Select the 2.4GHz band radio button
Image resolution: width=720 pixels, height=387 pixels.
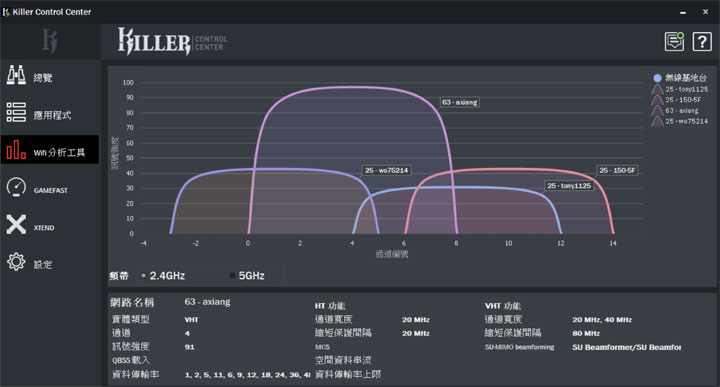(x=144, y=276)
